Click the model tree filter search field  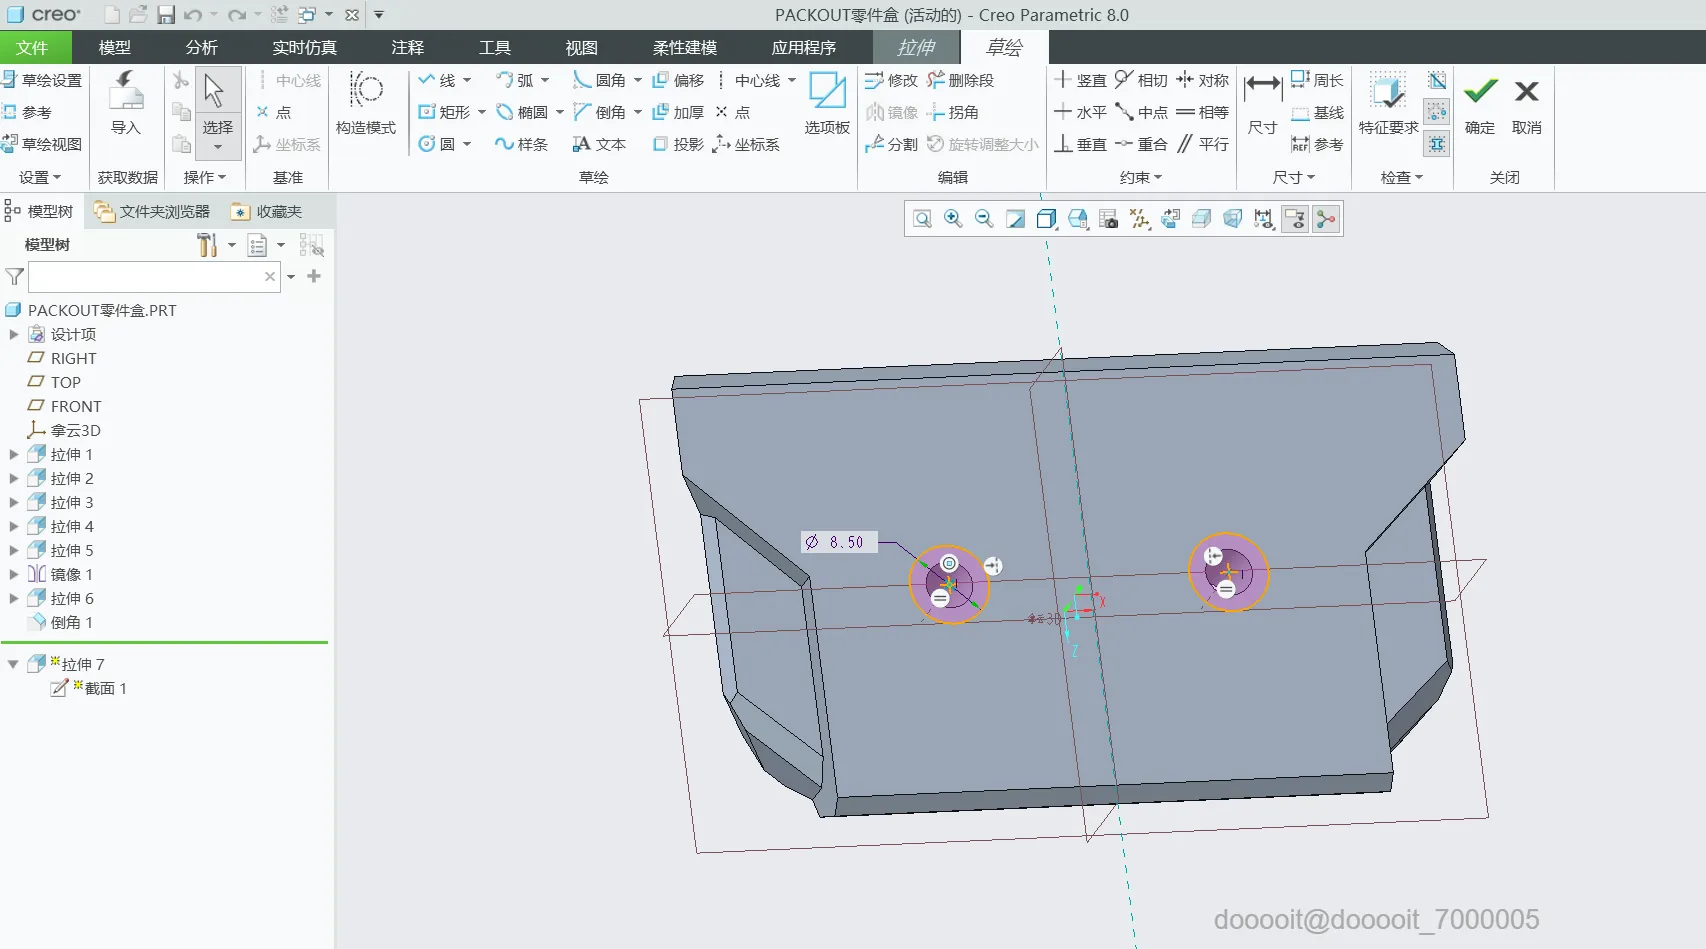pos(145,277)
